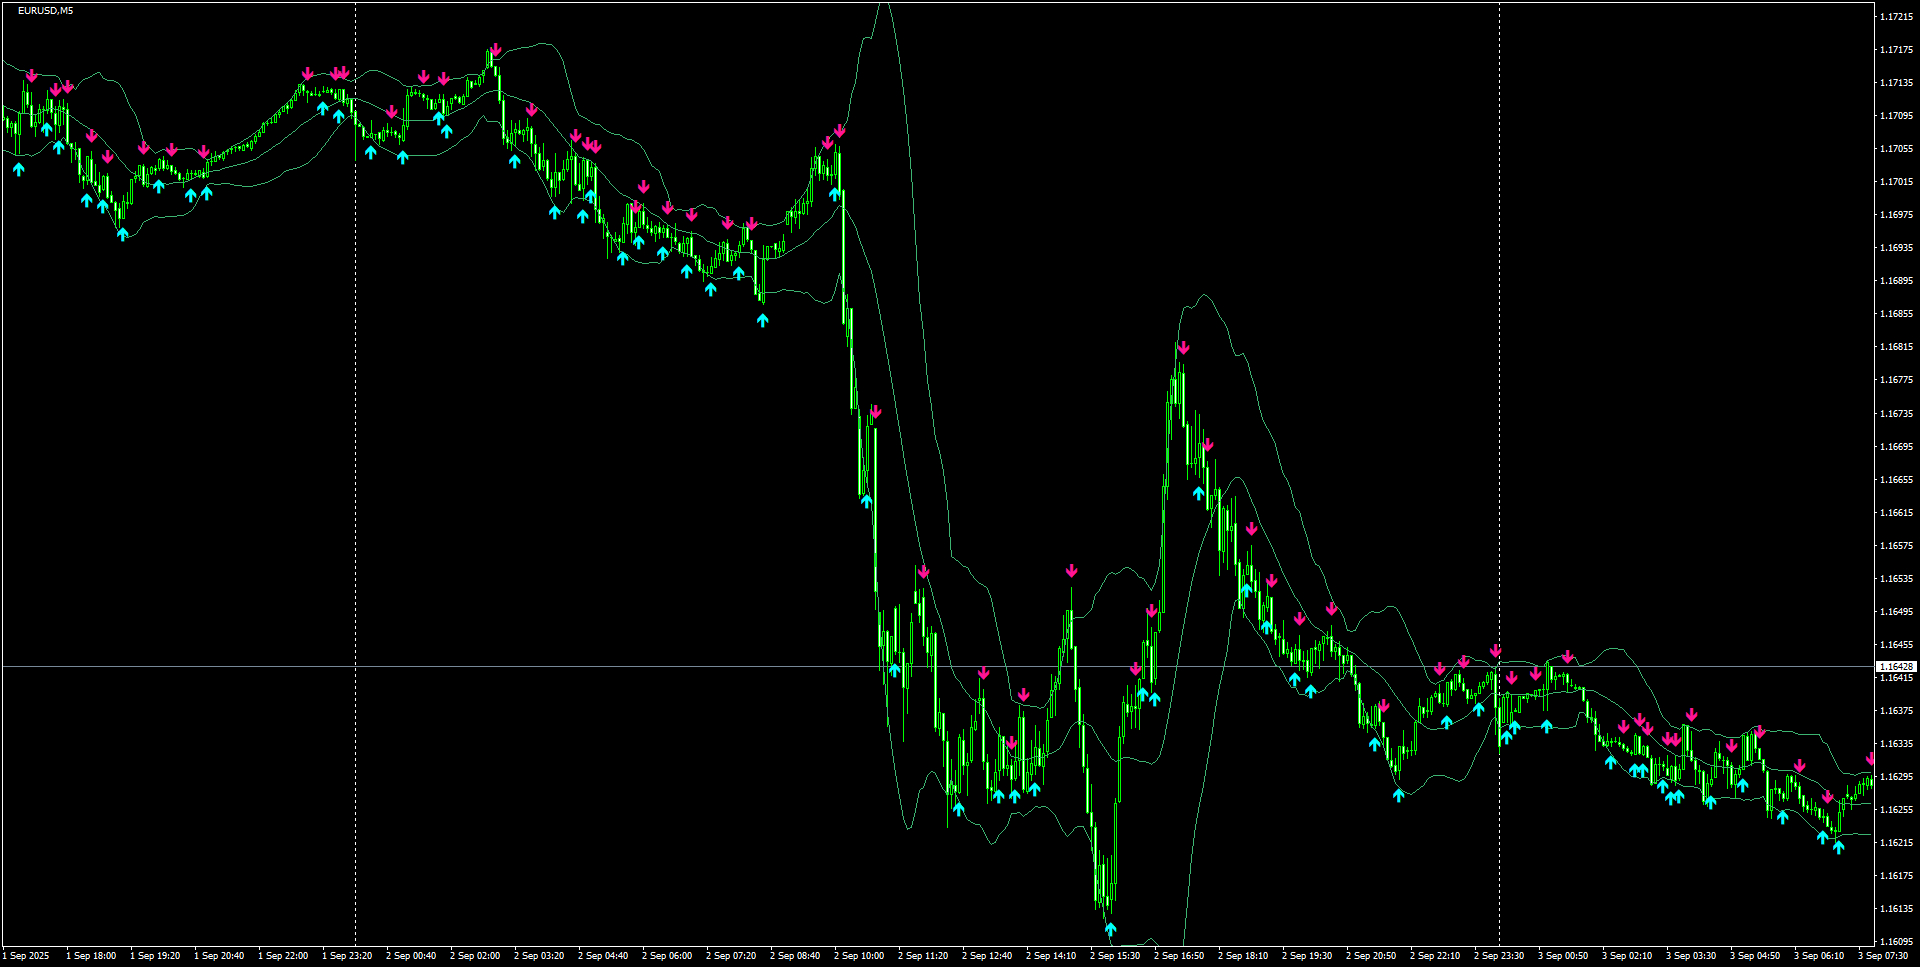1920x967 pixels.
Task: Click time axis label 2 Sep 10:00
Action: pyautogui.click(x=859, y=956)
